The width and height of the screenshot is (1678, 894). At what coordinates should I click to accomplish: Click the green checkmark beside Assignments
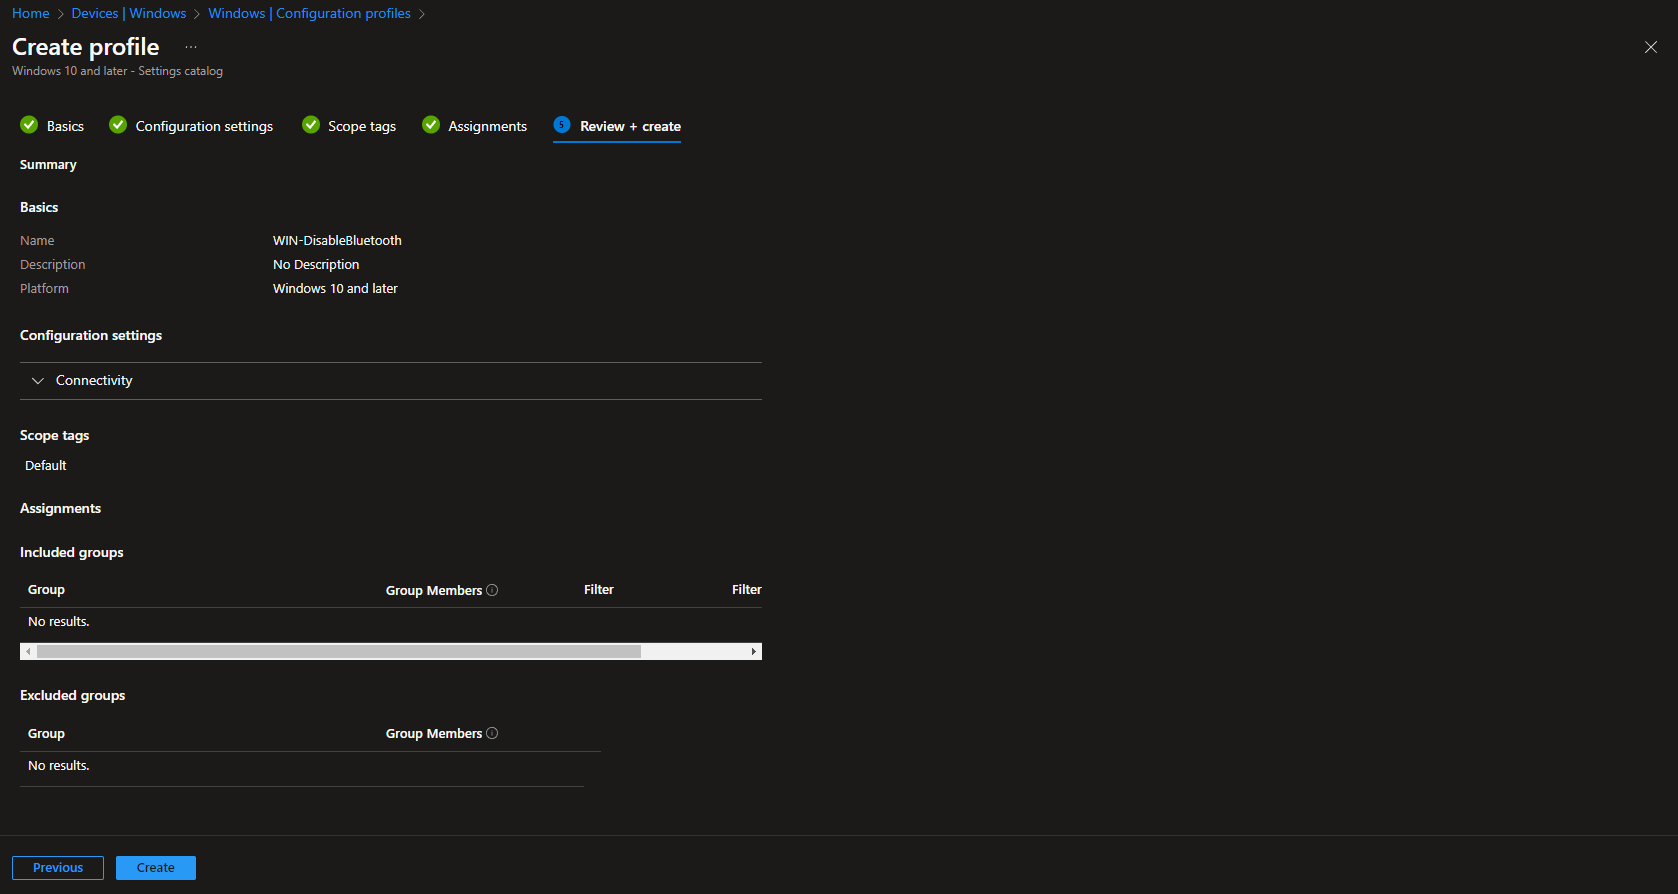tap(431, 125)
